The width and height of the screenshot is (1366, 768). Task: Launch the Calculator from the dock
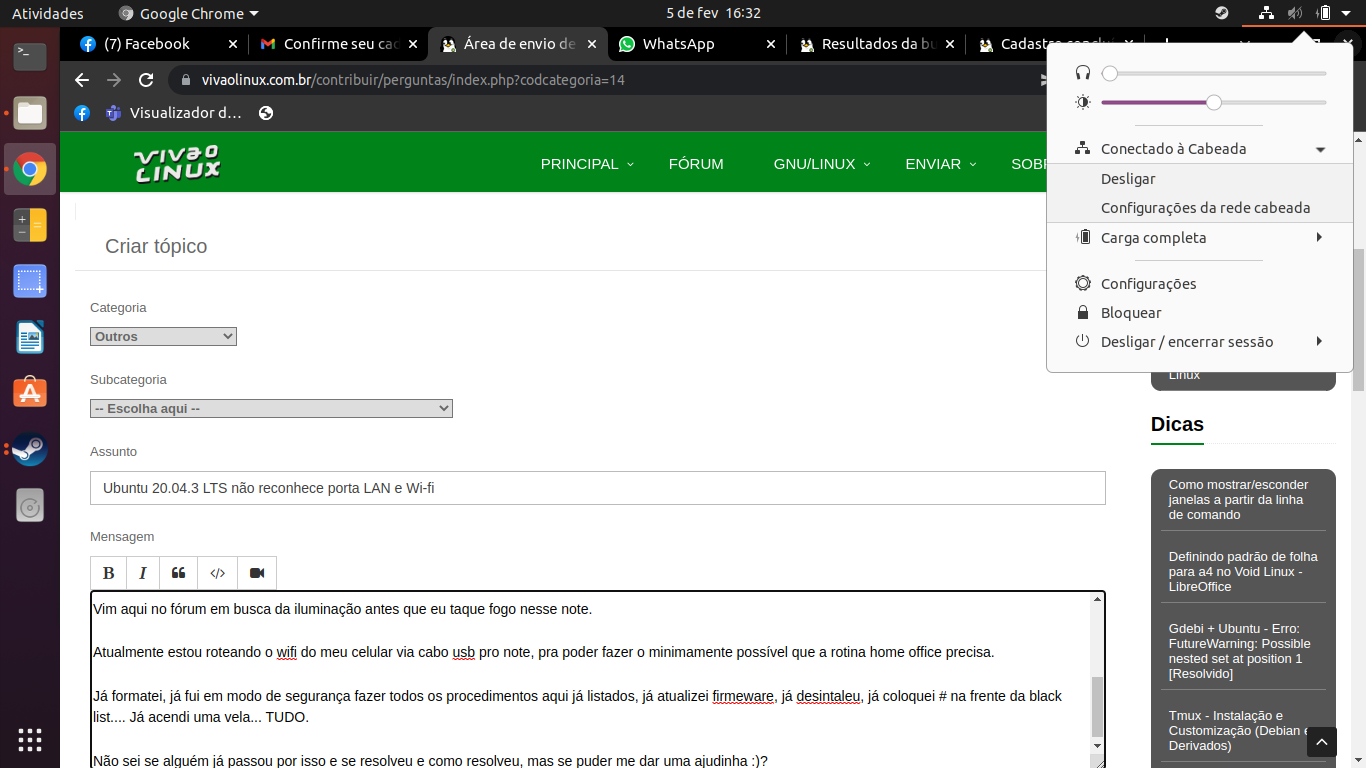tap(30, 225)
